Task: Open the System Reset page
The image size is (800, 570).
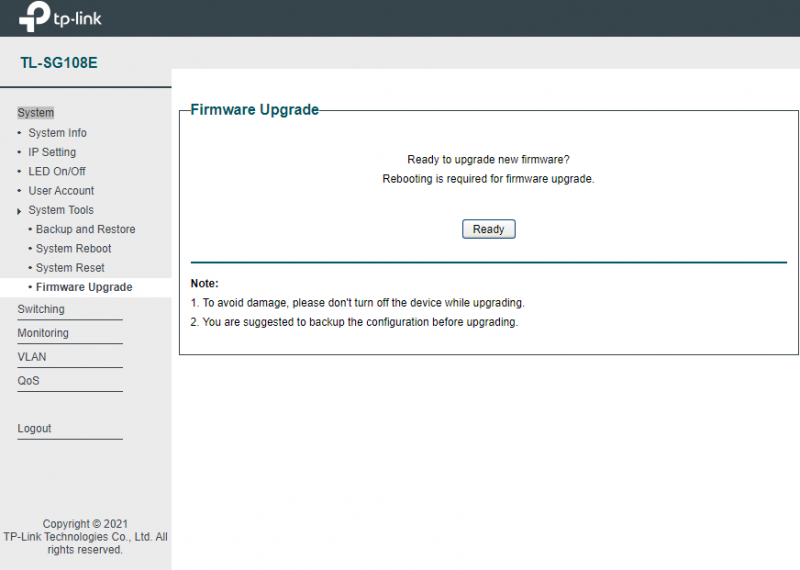Action: (70, 268)
